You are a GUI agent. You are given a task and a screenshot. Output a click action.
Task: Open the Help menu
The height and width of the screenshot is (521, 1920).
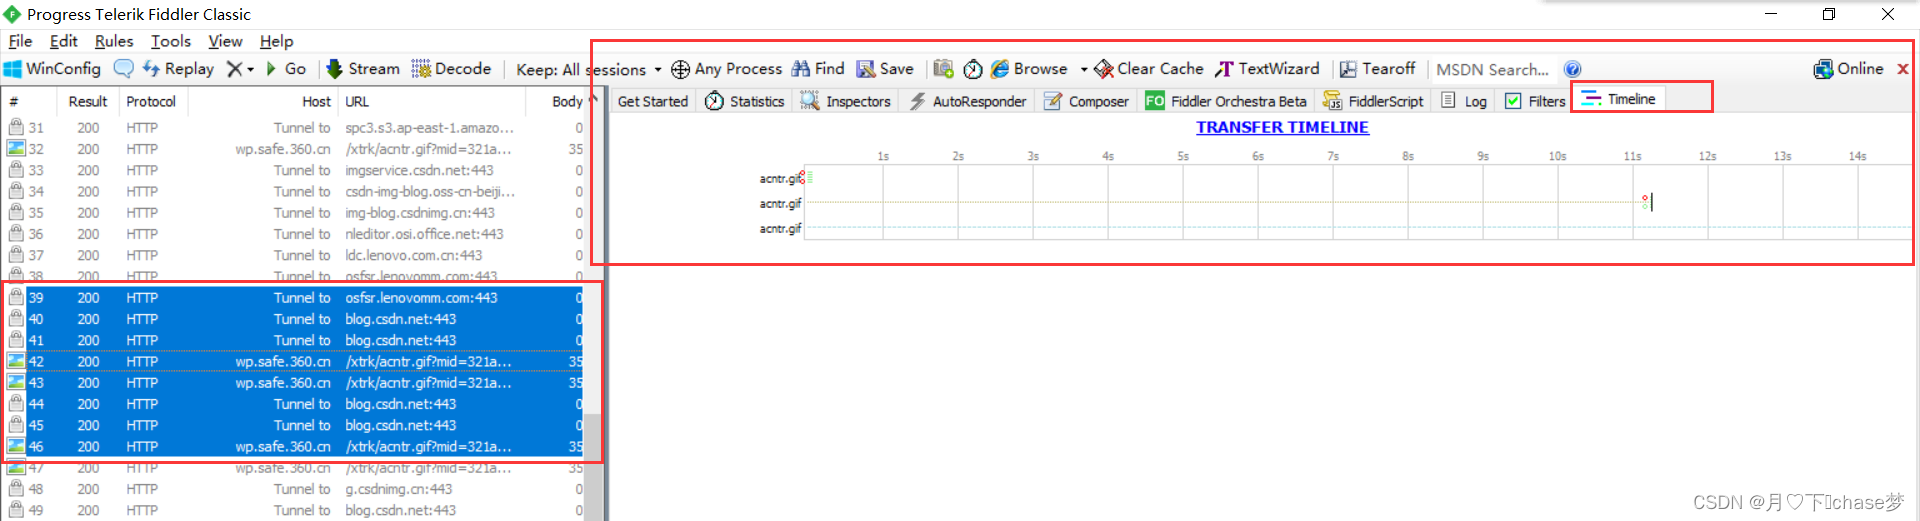click(277, 41)
